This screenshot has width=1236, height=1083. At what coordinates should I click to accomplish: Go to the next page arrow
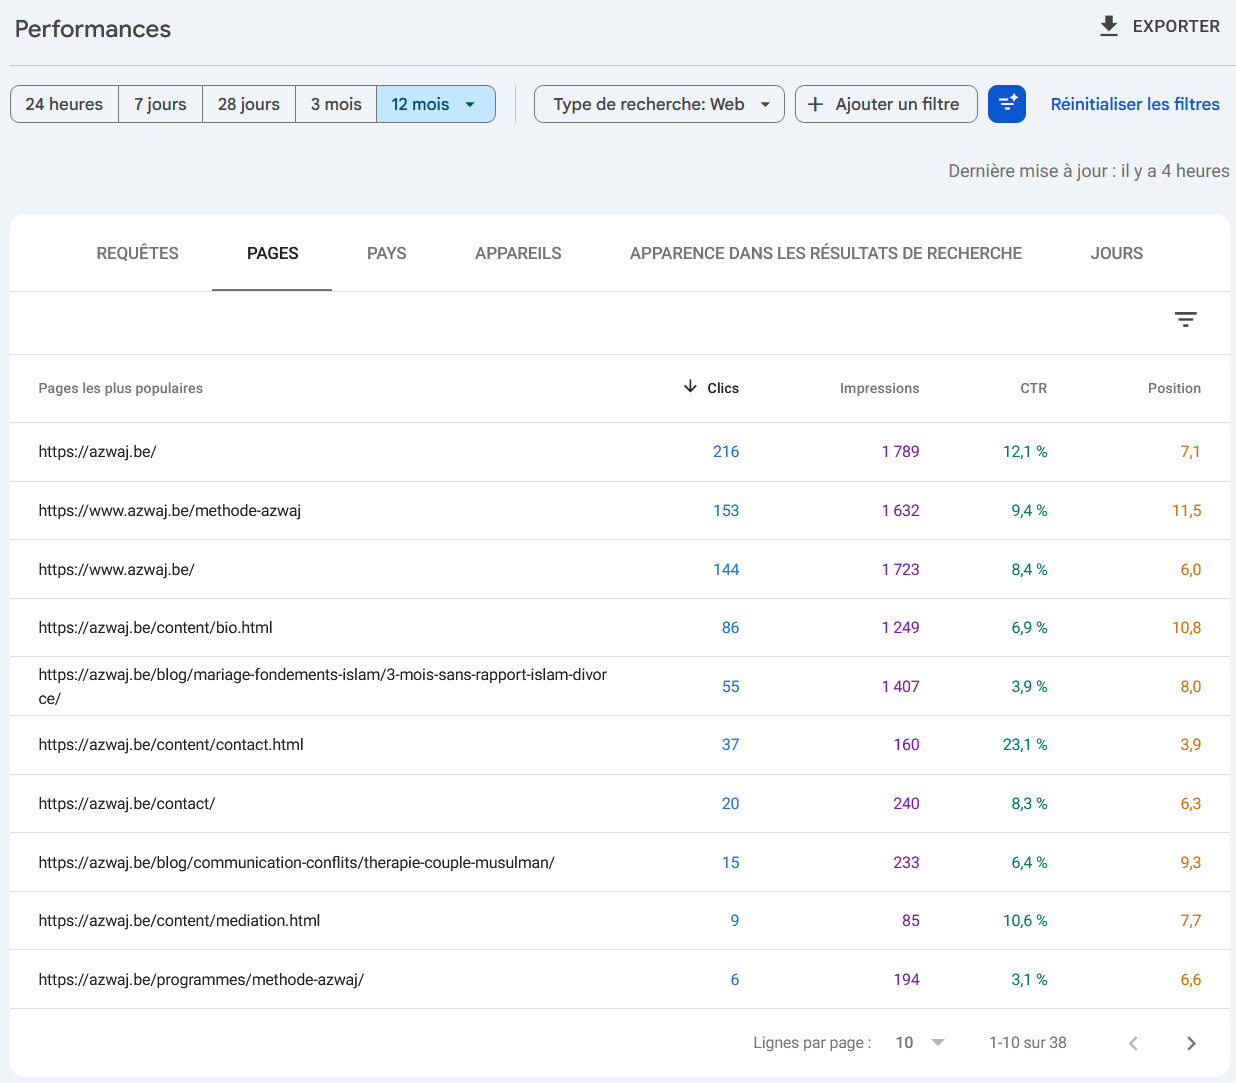click(x=1191, y=1043)
